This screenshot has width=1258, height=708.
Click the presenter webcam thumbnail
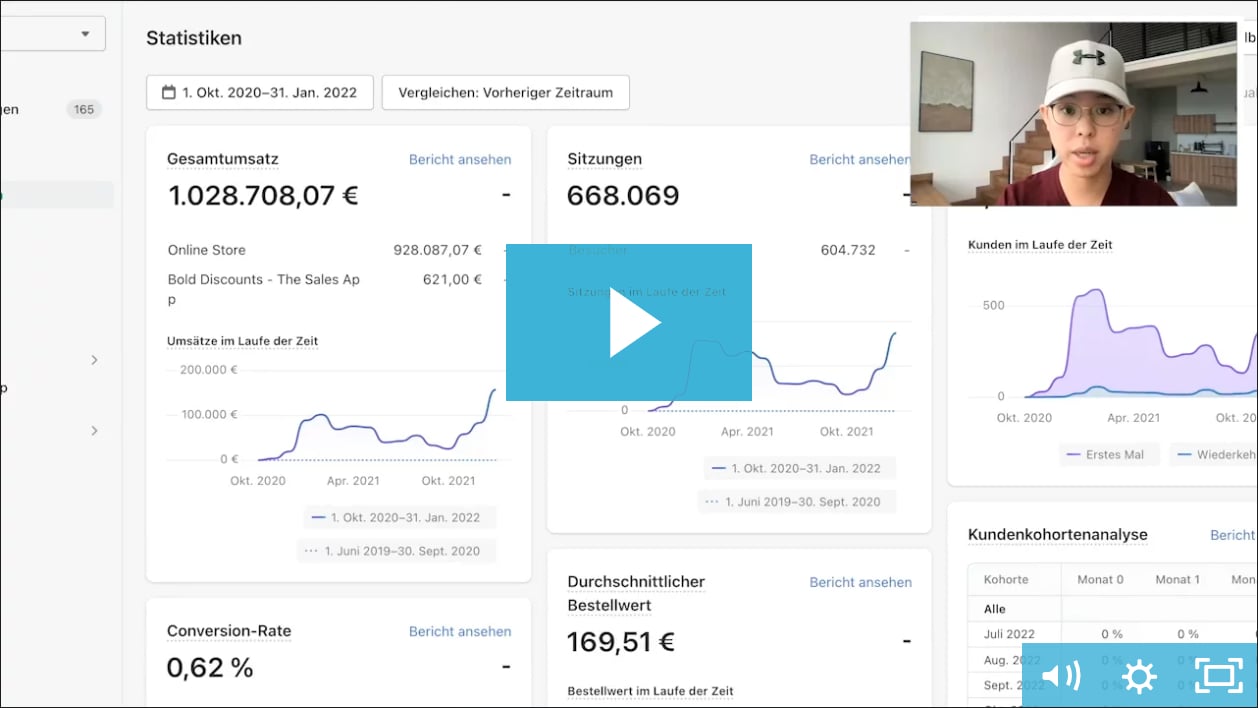pos(1073,114)
